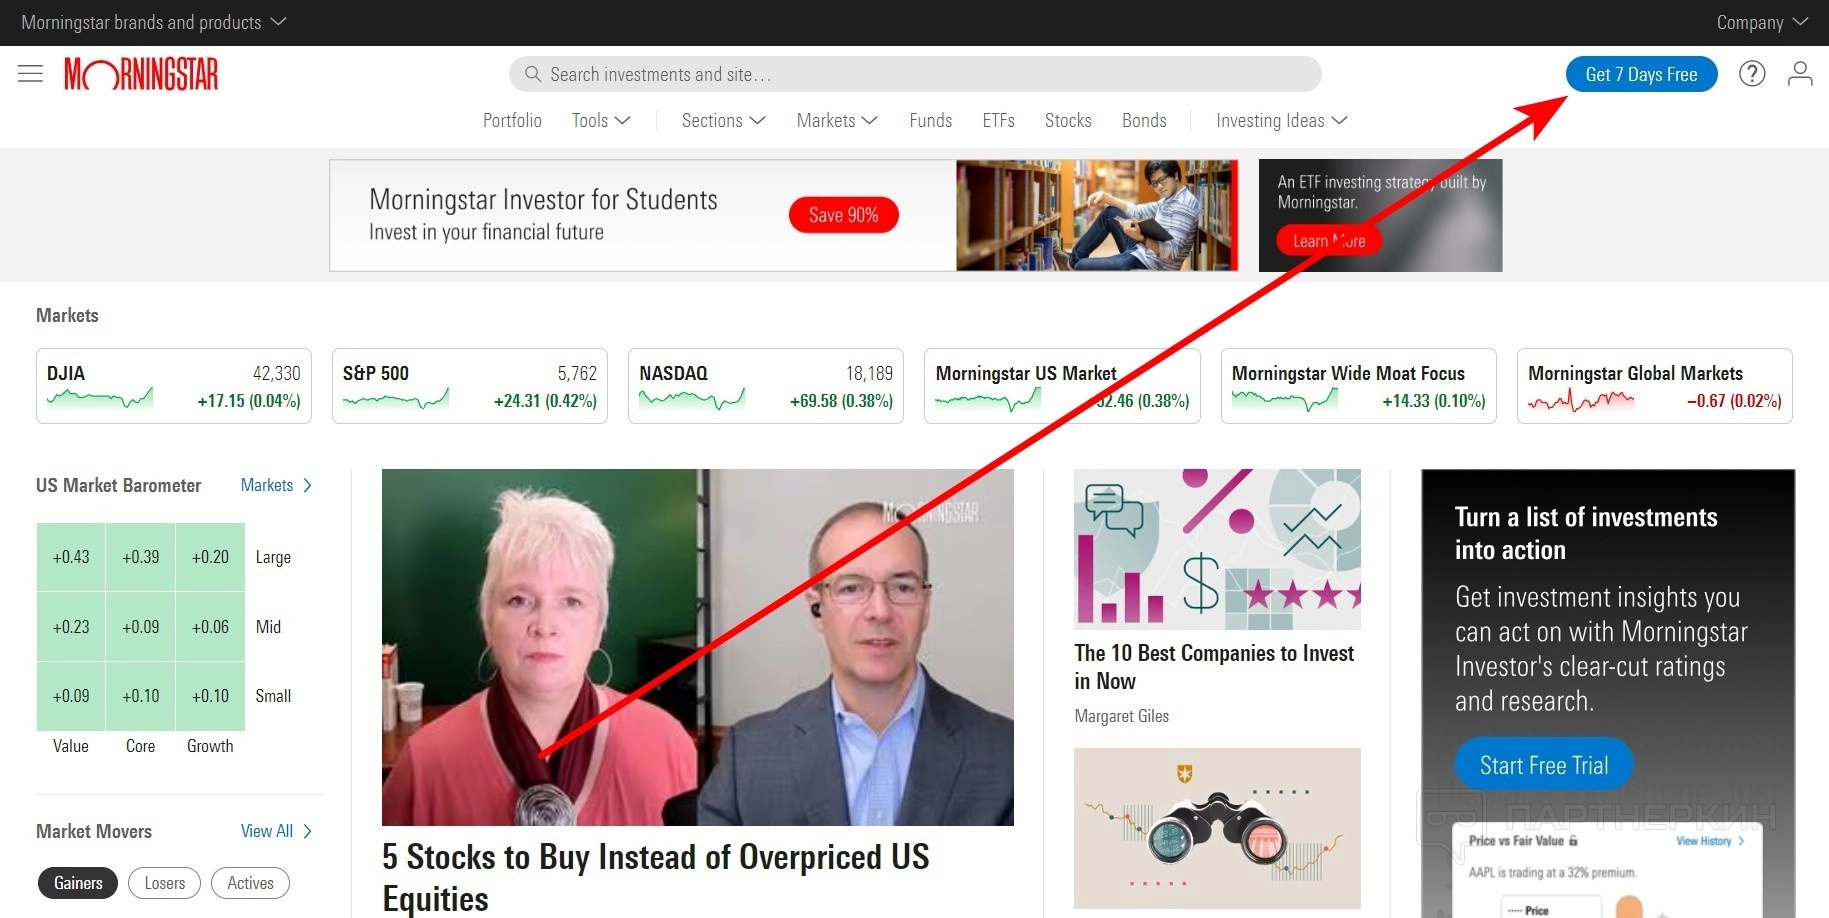Go to the Funds section
Screen dimensions: 1829x918
pyautogui.click(x=930, y=120)
